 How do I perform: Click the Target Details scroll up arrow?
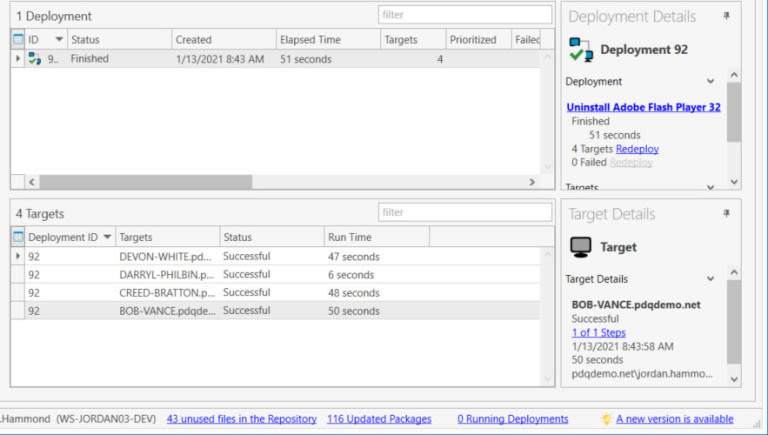[734, 272]
